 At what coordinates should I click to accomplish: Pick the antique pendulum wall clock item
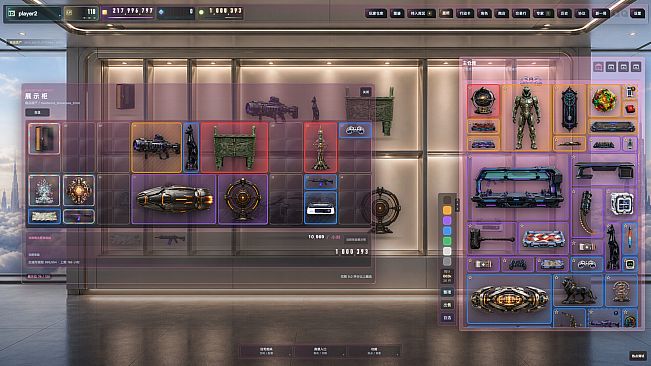[569, 110]
